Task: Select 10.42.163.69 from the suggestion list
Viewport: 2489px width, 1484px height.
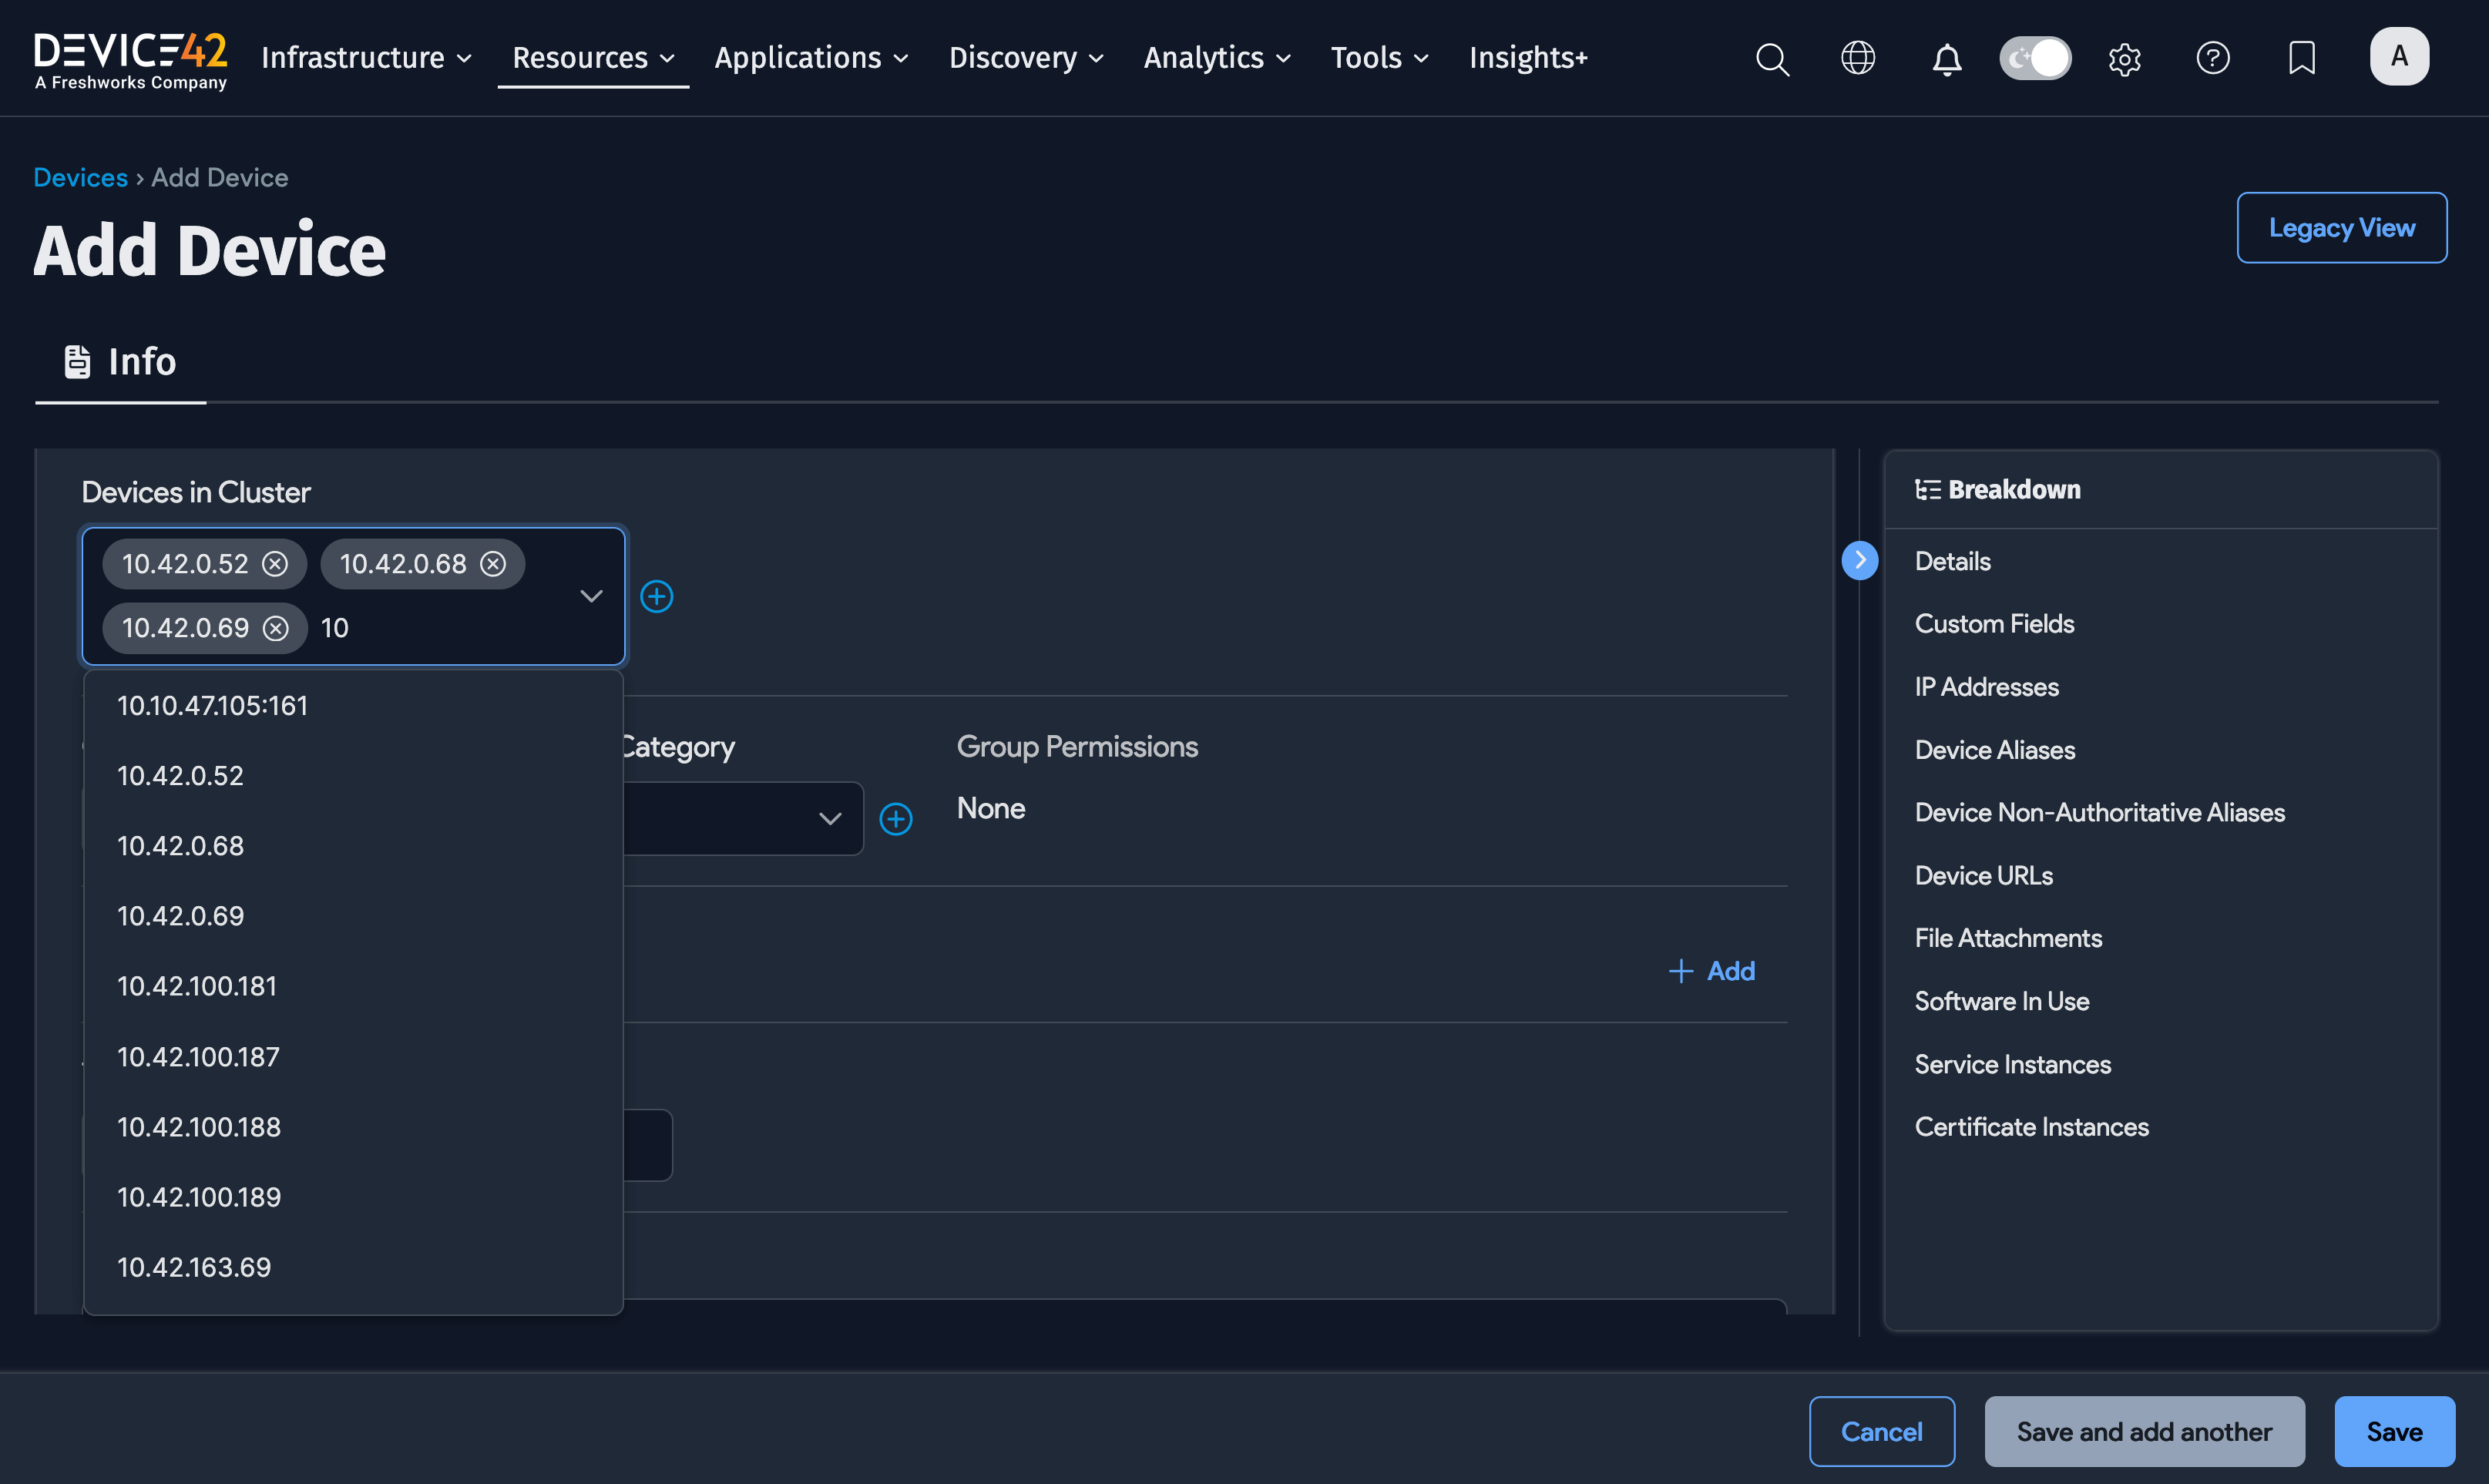Action: click(x=194, y=1266)
